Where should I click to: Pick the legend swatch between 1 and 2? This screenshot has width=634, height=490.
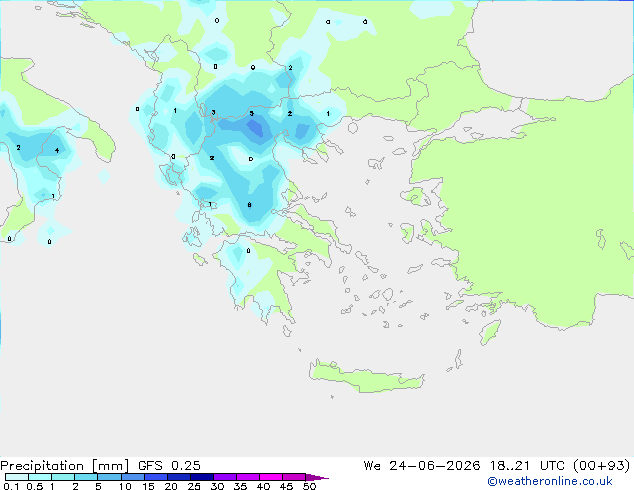pos(63,477)
